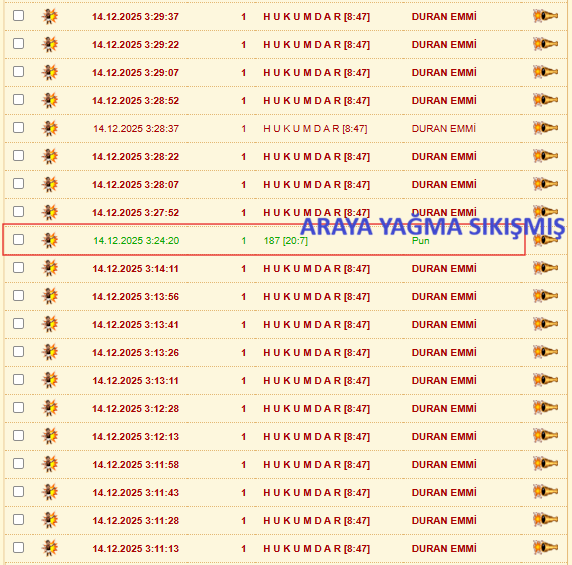572x565 pixels.
Task: Tick the checkbox for report 3:13:11
Action: [x=19, y=380]
